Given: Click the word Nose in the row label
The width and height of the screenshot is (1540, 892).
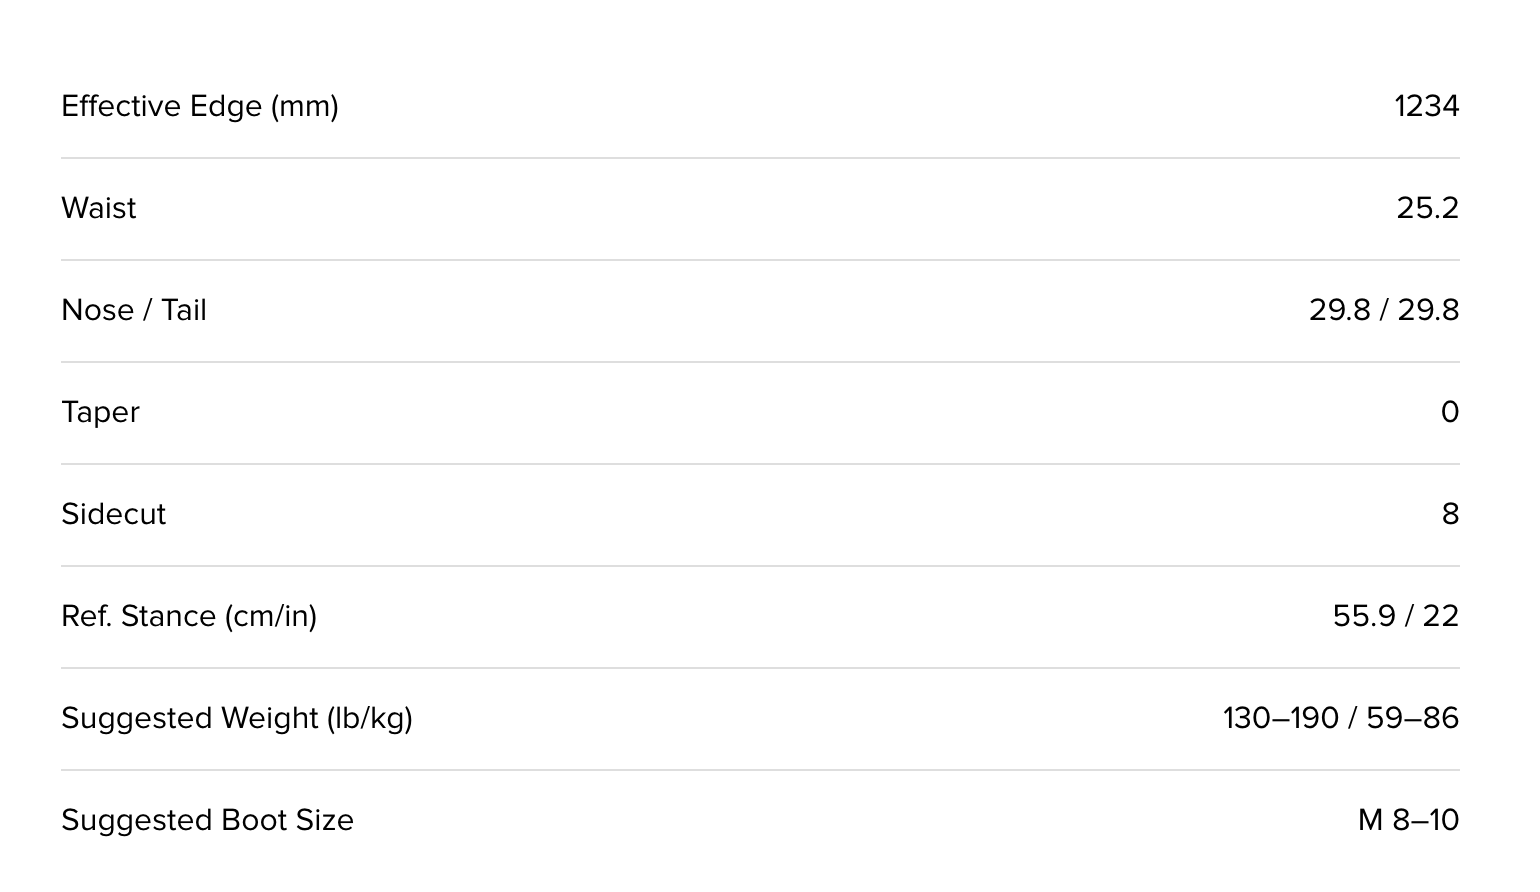Looking at the screenshot, I should coord(97,310).
